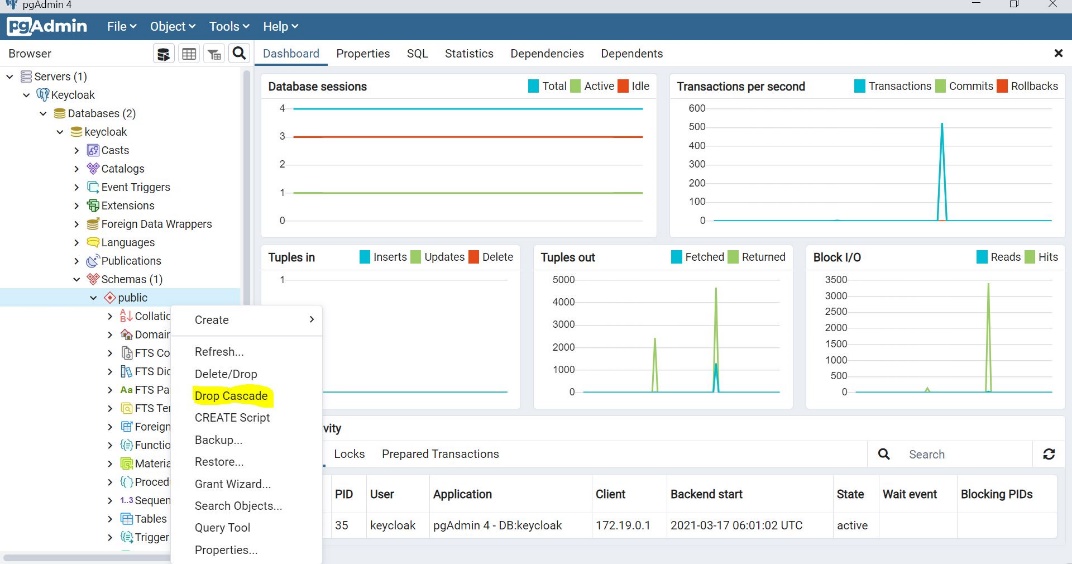Image resolution: width=1072 pixels, height=564 pixels.
Task: Click the Schemas node icon
Action: (93, 279)
